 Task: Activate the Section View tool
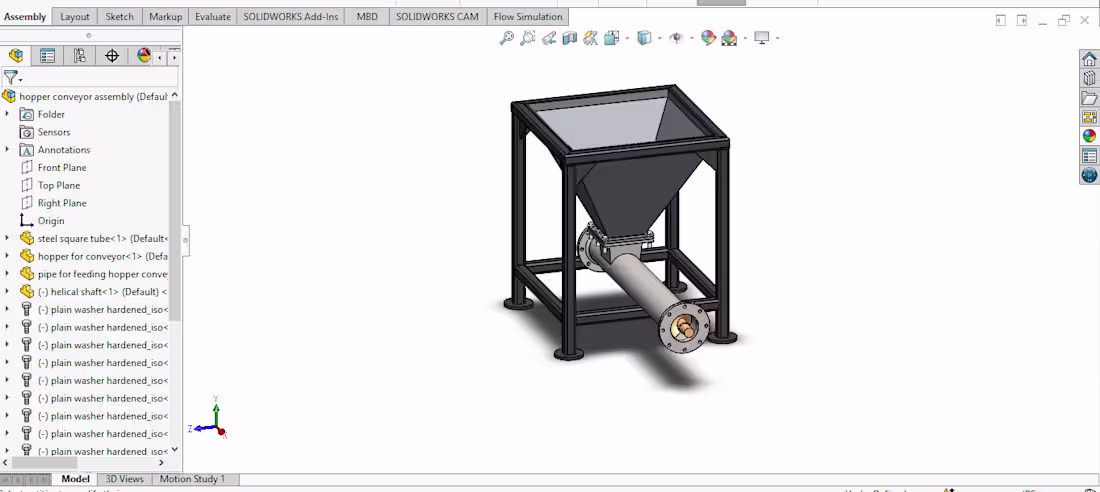[570, 38]
